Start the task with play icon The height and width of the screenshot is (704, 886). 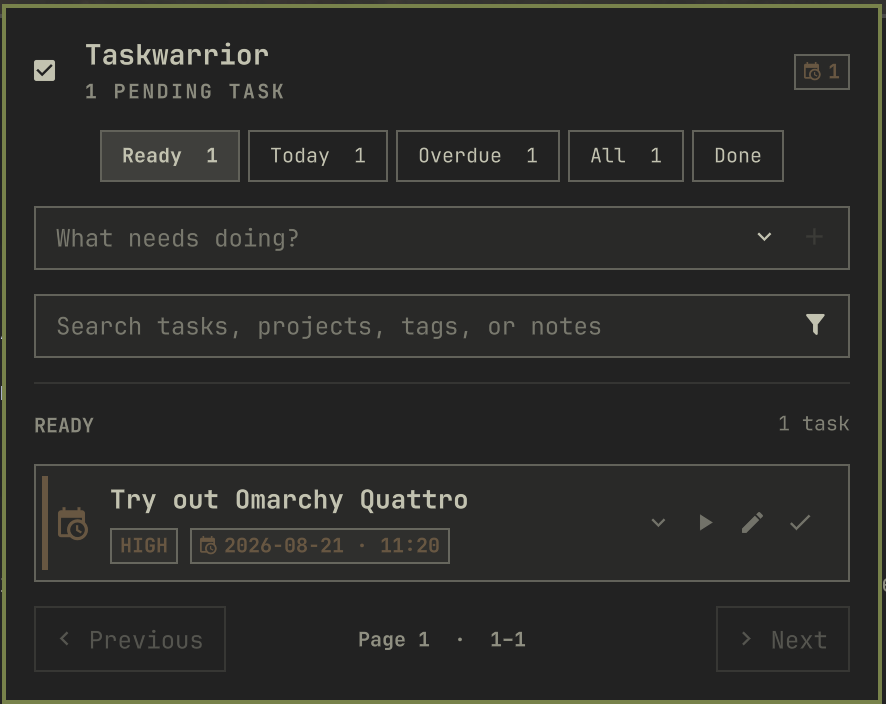point(705,523)
